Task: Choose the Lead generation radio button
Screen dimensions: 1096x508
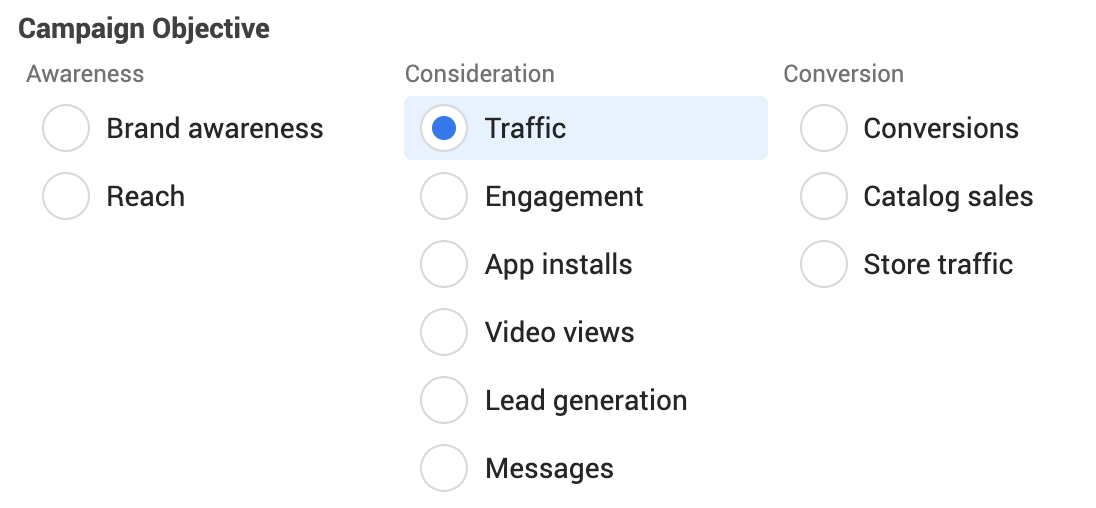Action: [444, 400]
